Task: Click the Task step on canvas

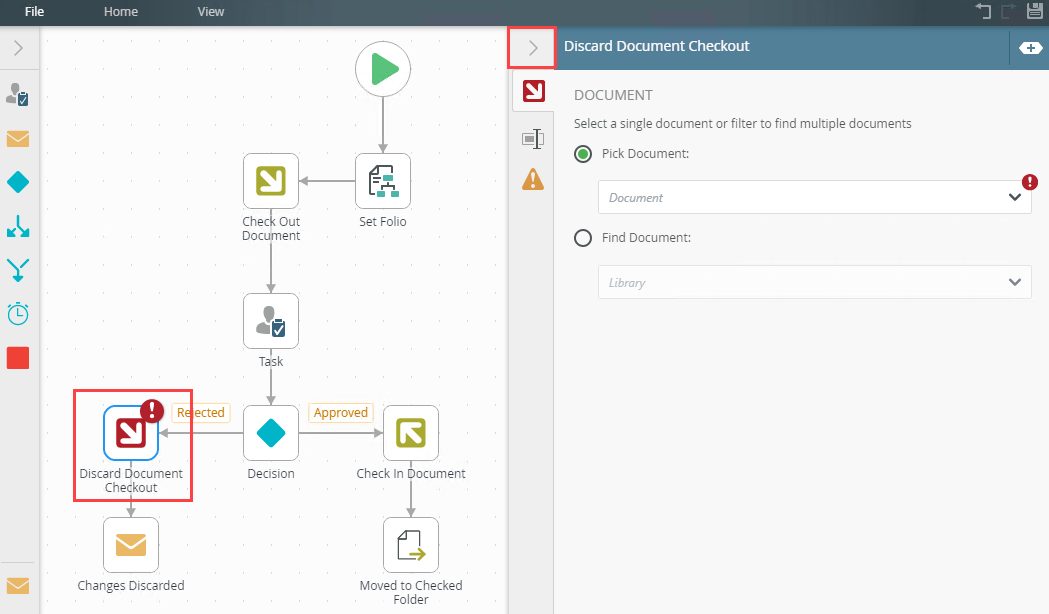Action: pyautogui.click(x=271, y=321)
